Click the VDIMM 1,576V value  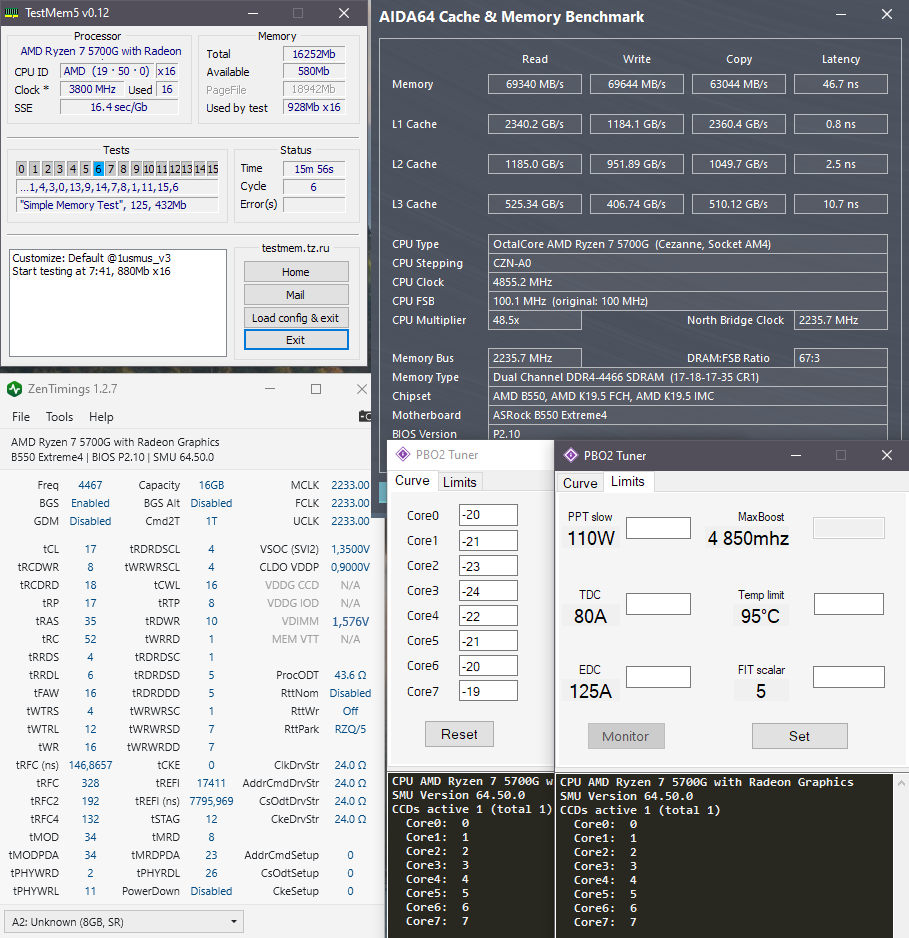(x=350, y=622)
